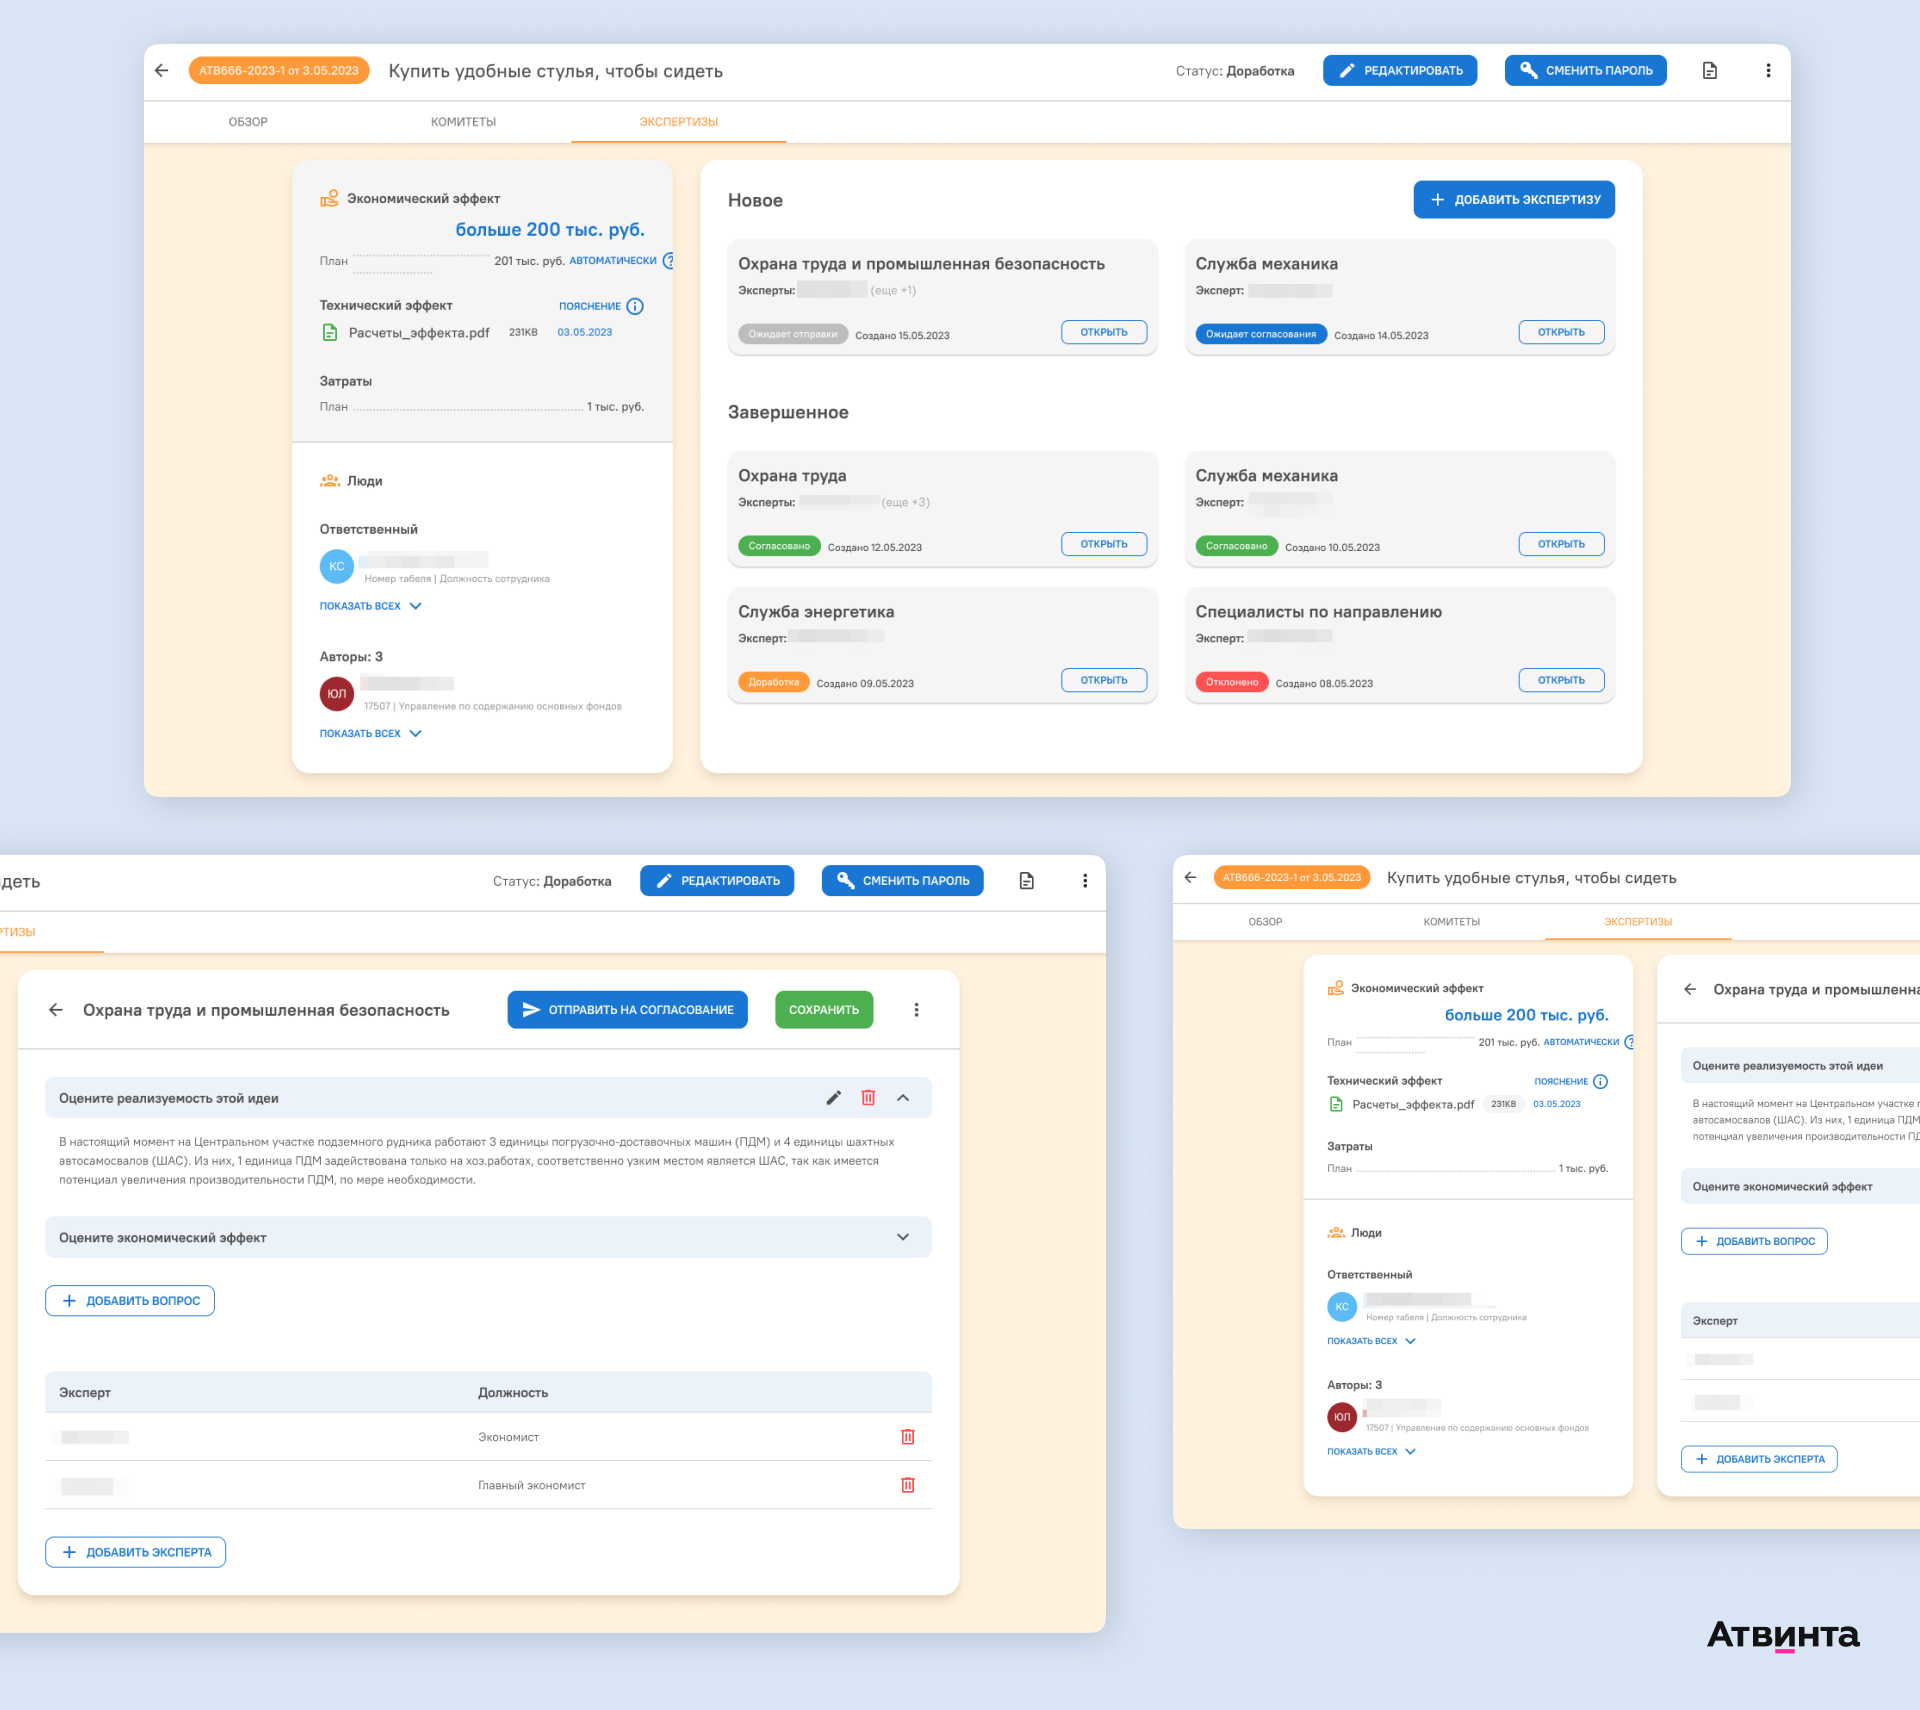Go back using bottom-right window header arrow
Viewport: 1920px width, 1710px height.
coord(1190,878)
